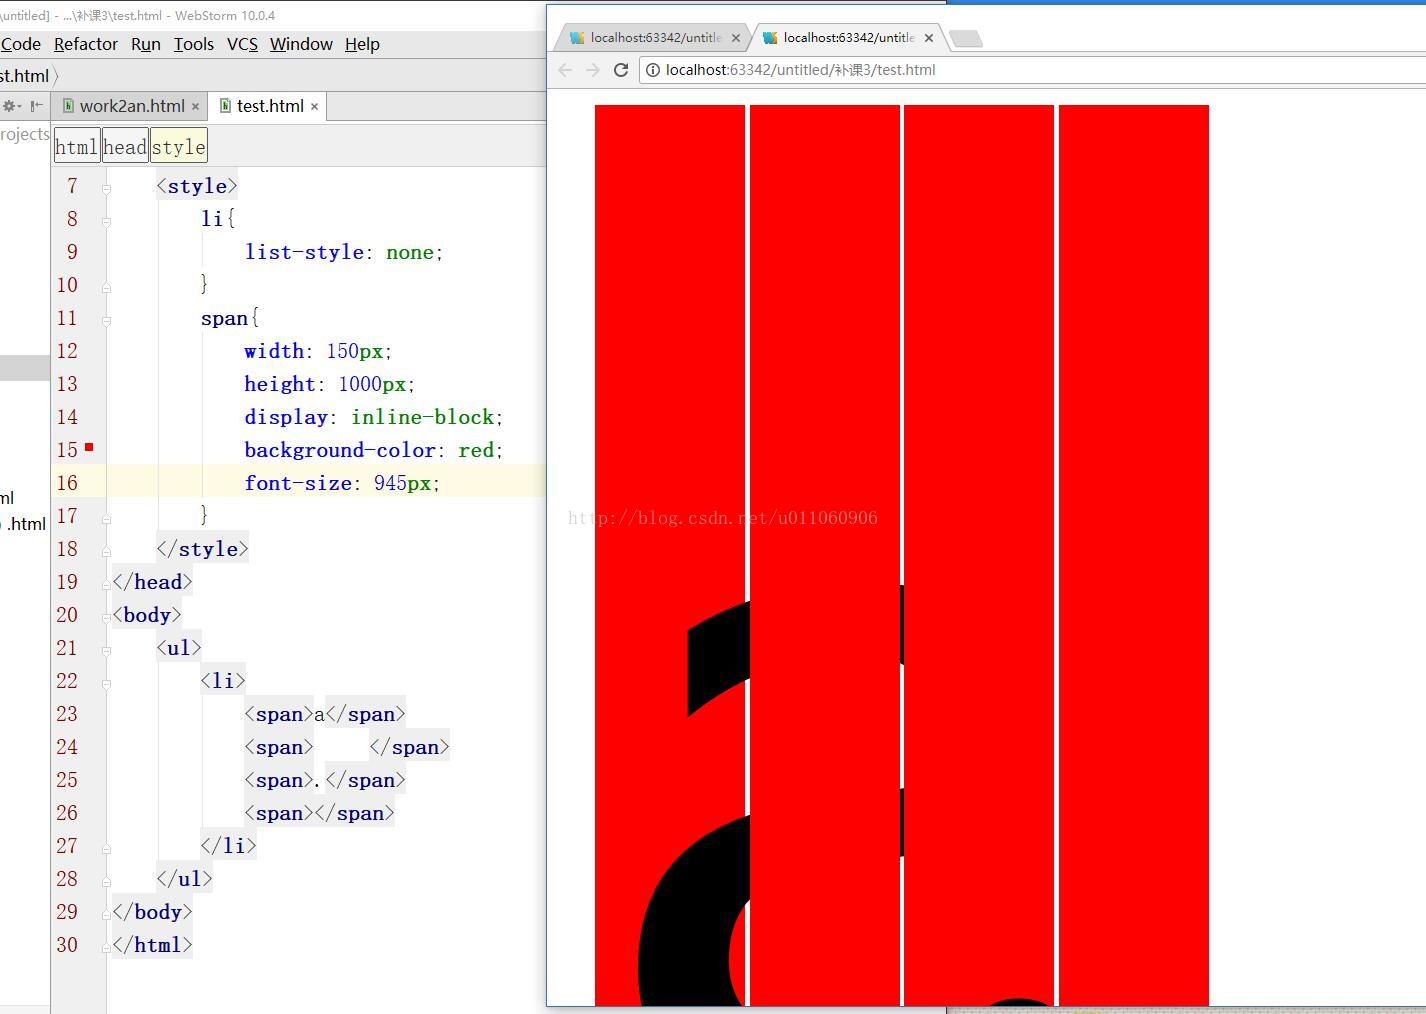Click 'background-color: red;' code line
This screenshot has height=1014, width=1426.
374,450
